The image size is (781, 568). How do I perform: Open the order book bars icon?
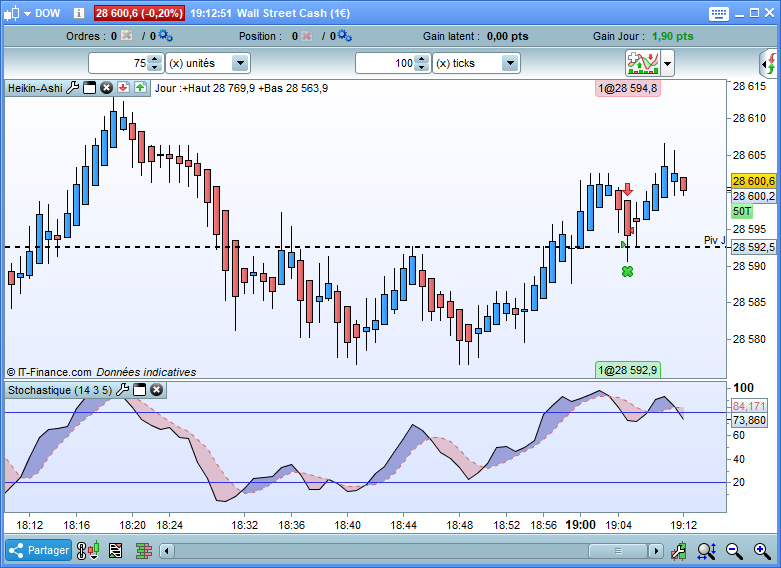coord(143,551)
